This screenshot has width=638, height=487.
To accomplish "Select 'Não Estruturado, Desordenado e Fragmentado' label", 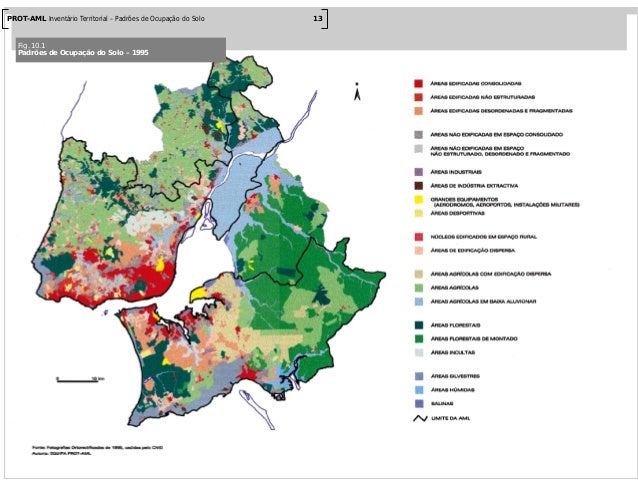I will tap(500, 154).
